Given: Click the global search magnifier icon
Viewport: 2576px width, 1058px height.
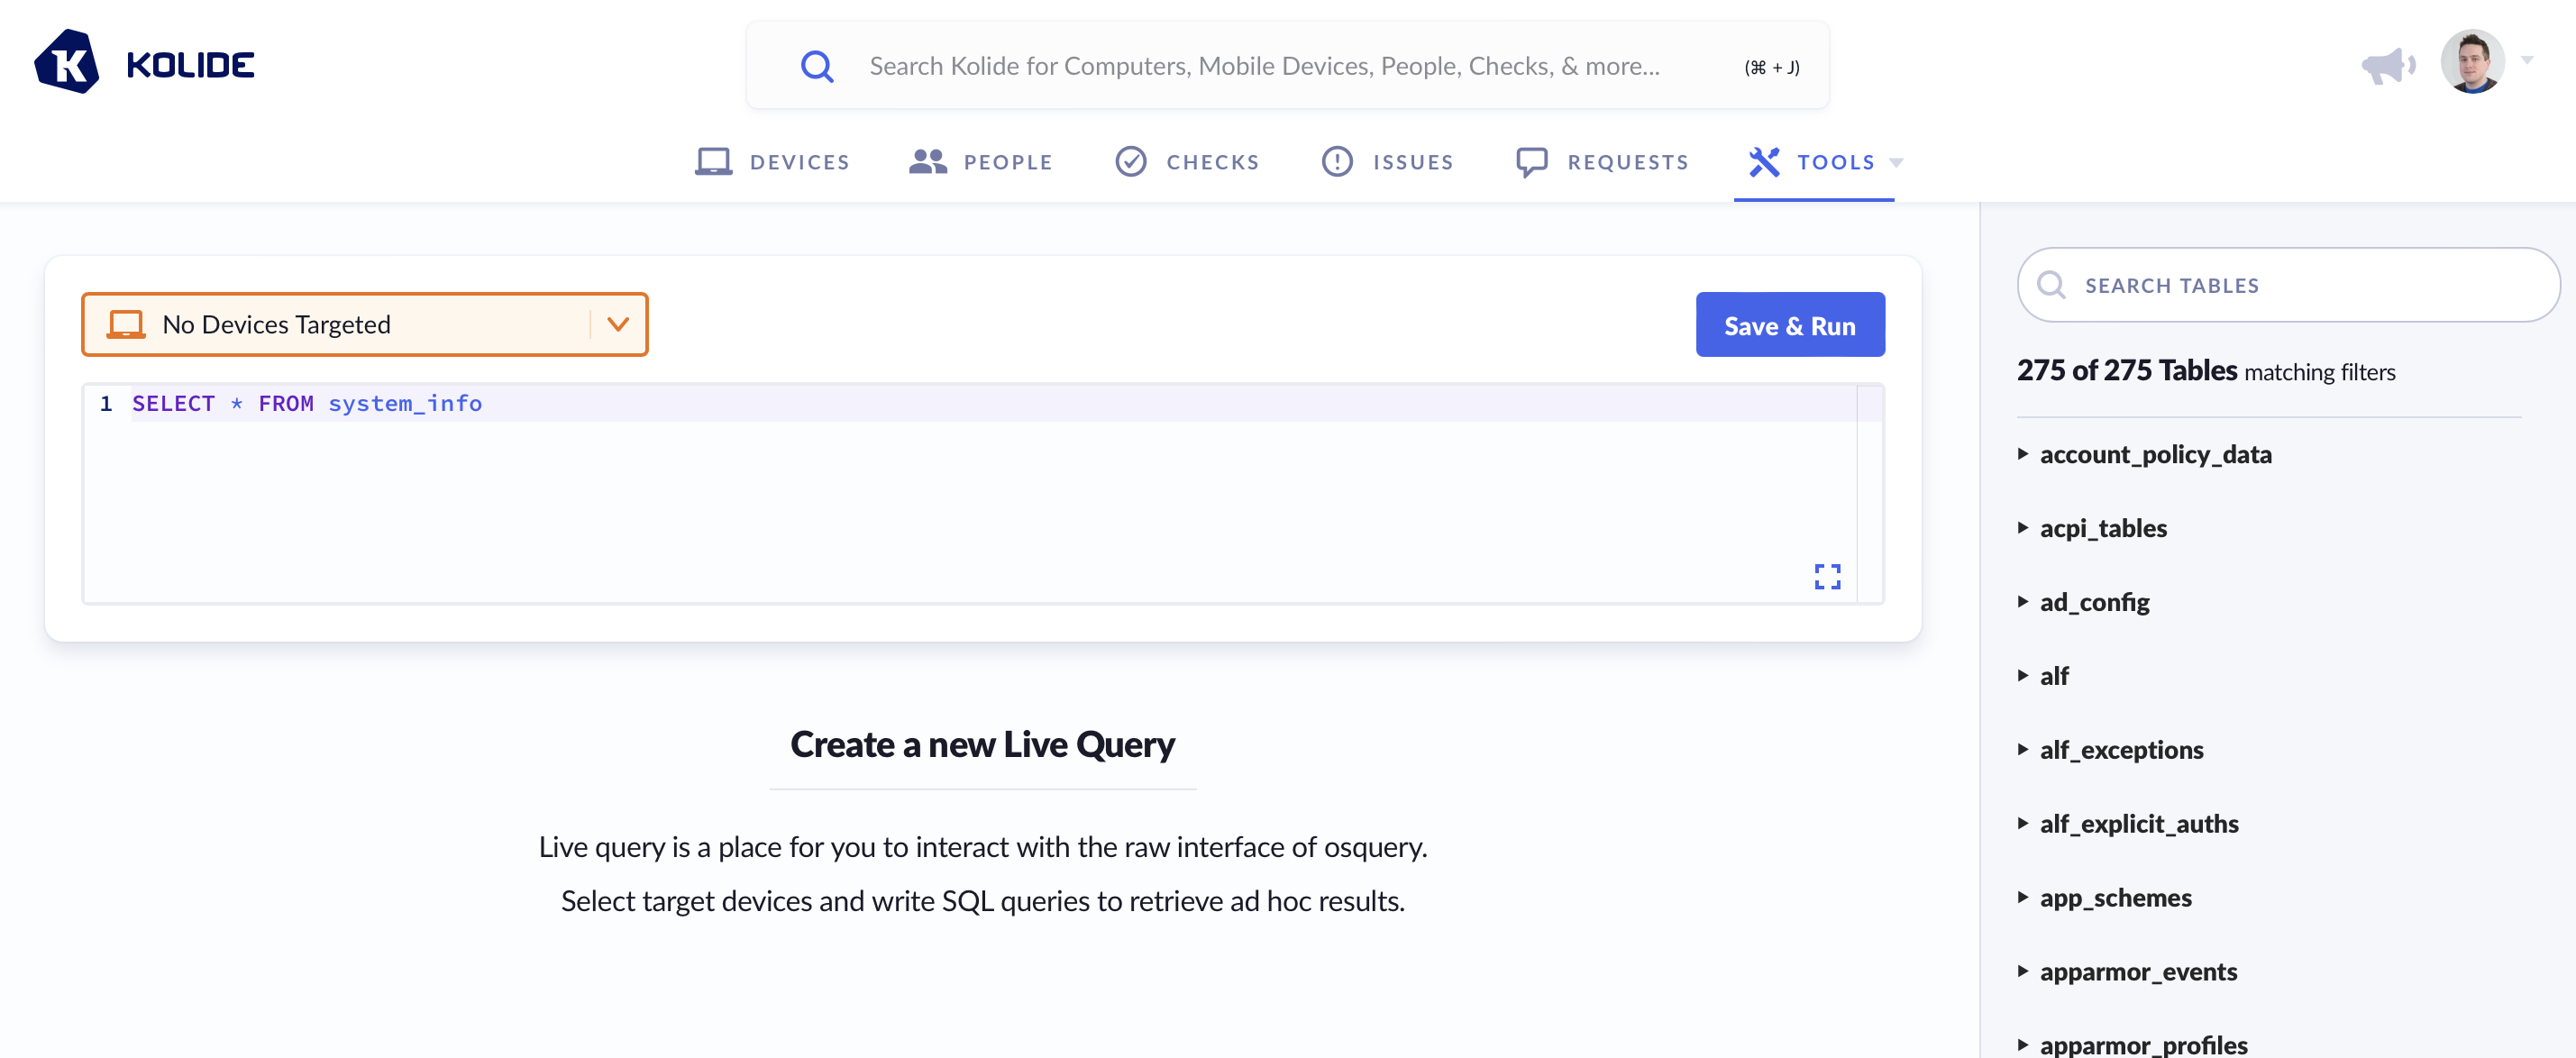Looking at the screenshot, I should [816, 67].
